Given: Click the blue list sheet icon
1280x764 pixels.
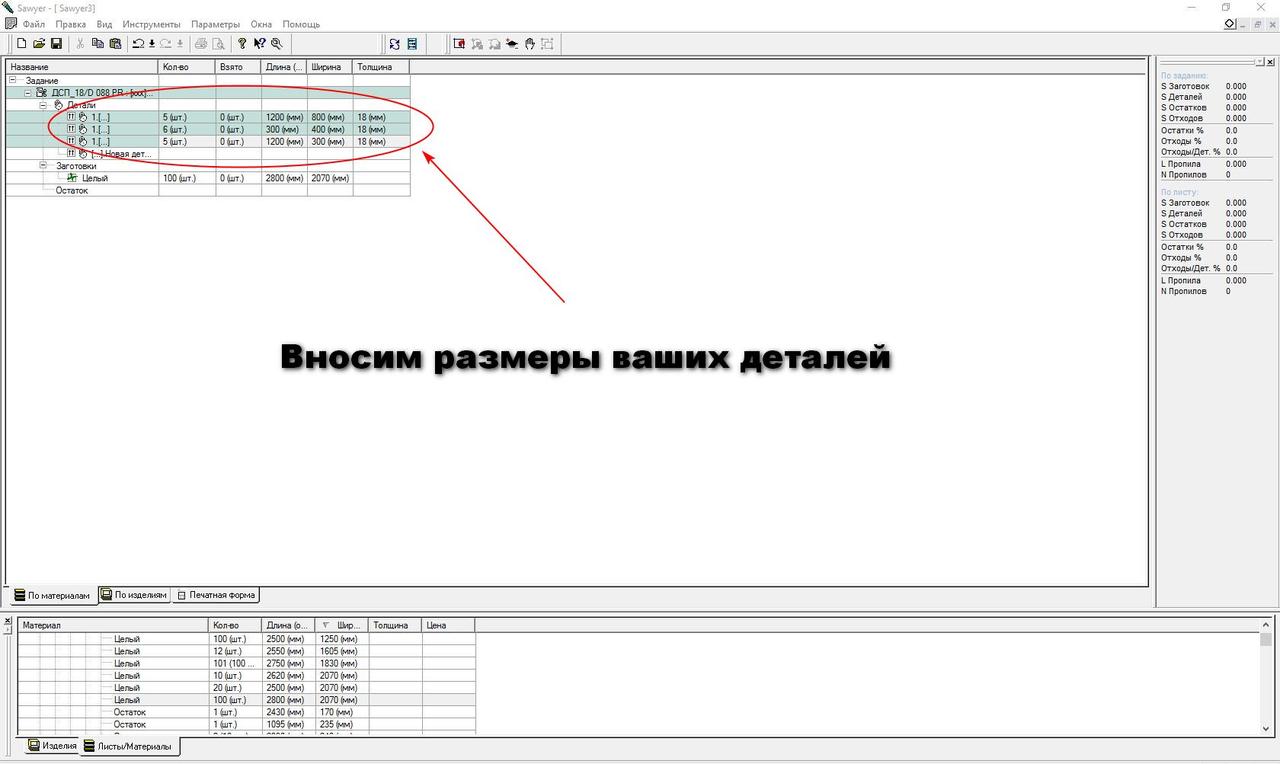Looking at the screenshot, I should tap(412, 44).
